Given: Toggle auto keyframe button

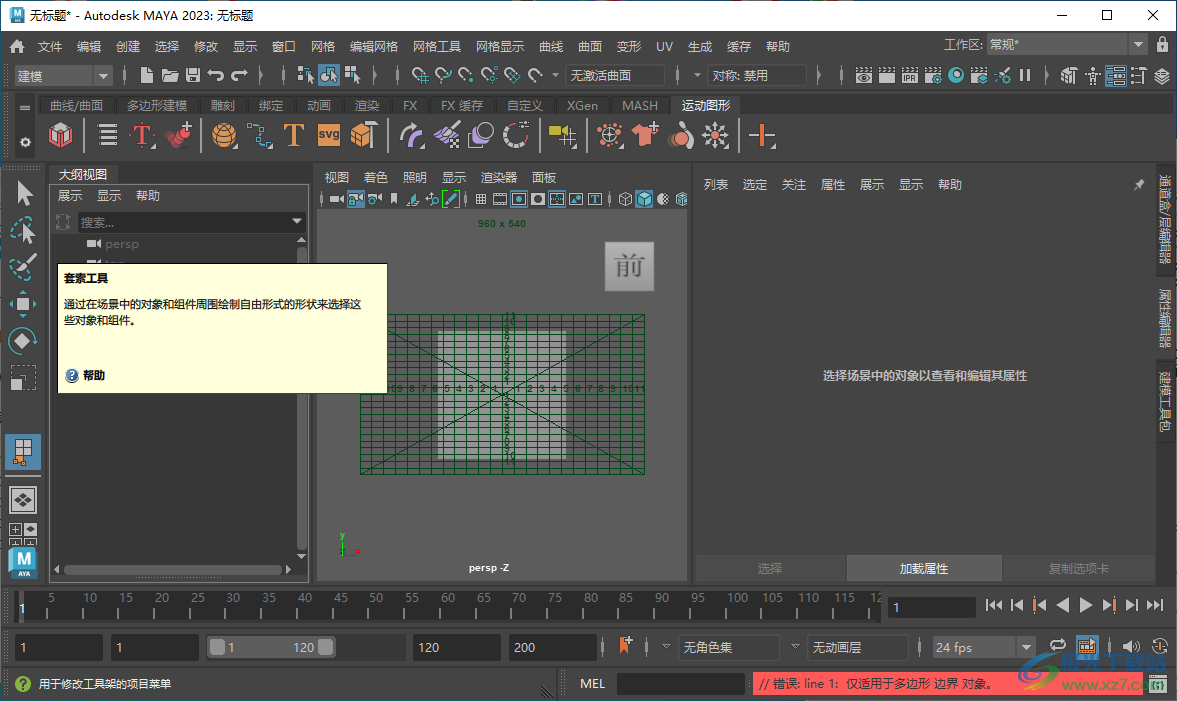Looking at the screenshot, I should click(x=1160, y=645).
